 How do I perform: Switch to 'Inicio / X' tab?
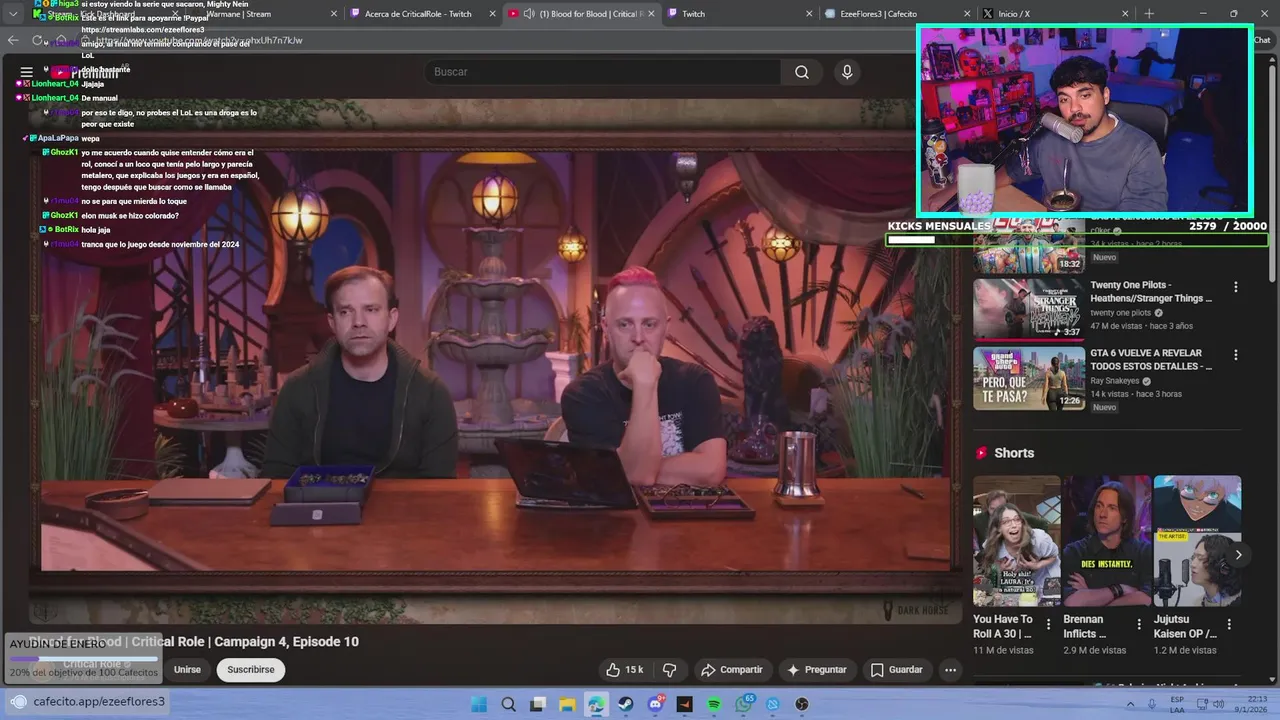point(1056,14)
